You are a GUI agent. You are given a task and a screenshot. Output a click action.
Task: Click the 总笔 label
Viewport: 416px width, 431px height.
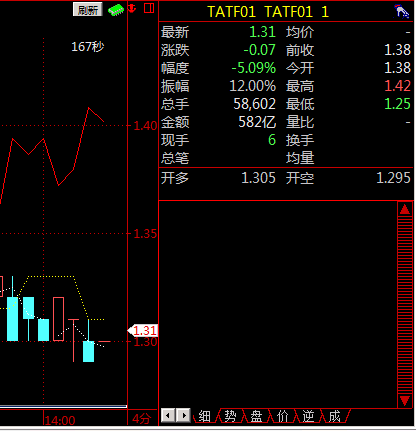[x=175, y=158]
